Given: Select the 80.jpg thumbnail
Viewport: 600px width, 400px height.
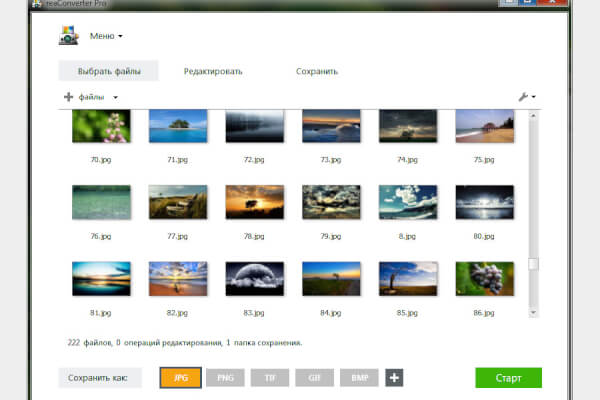Looking at the screenshot, I should click(x=484, y=202).
